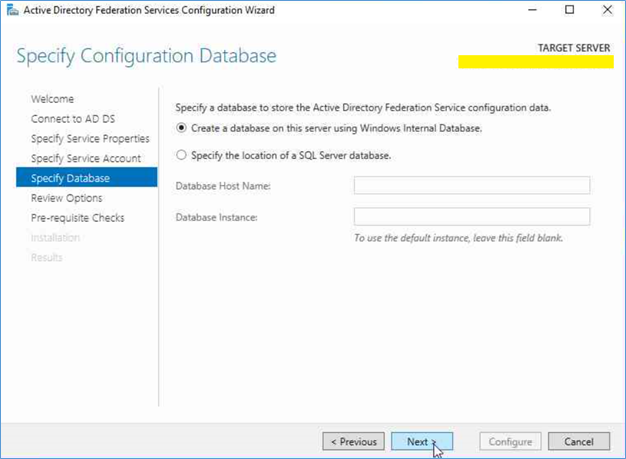Screen dimensions: 626x459
Task: Click the yellow highlighted target server name
Action: [x=536, y=62]
